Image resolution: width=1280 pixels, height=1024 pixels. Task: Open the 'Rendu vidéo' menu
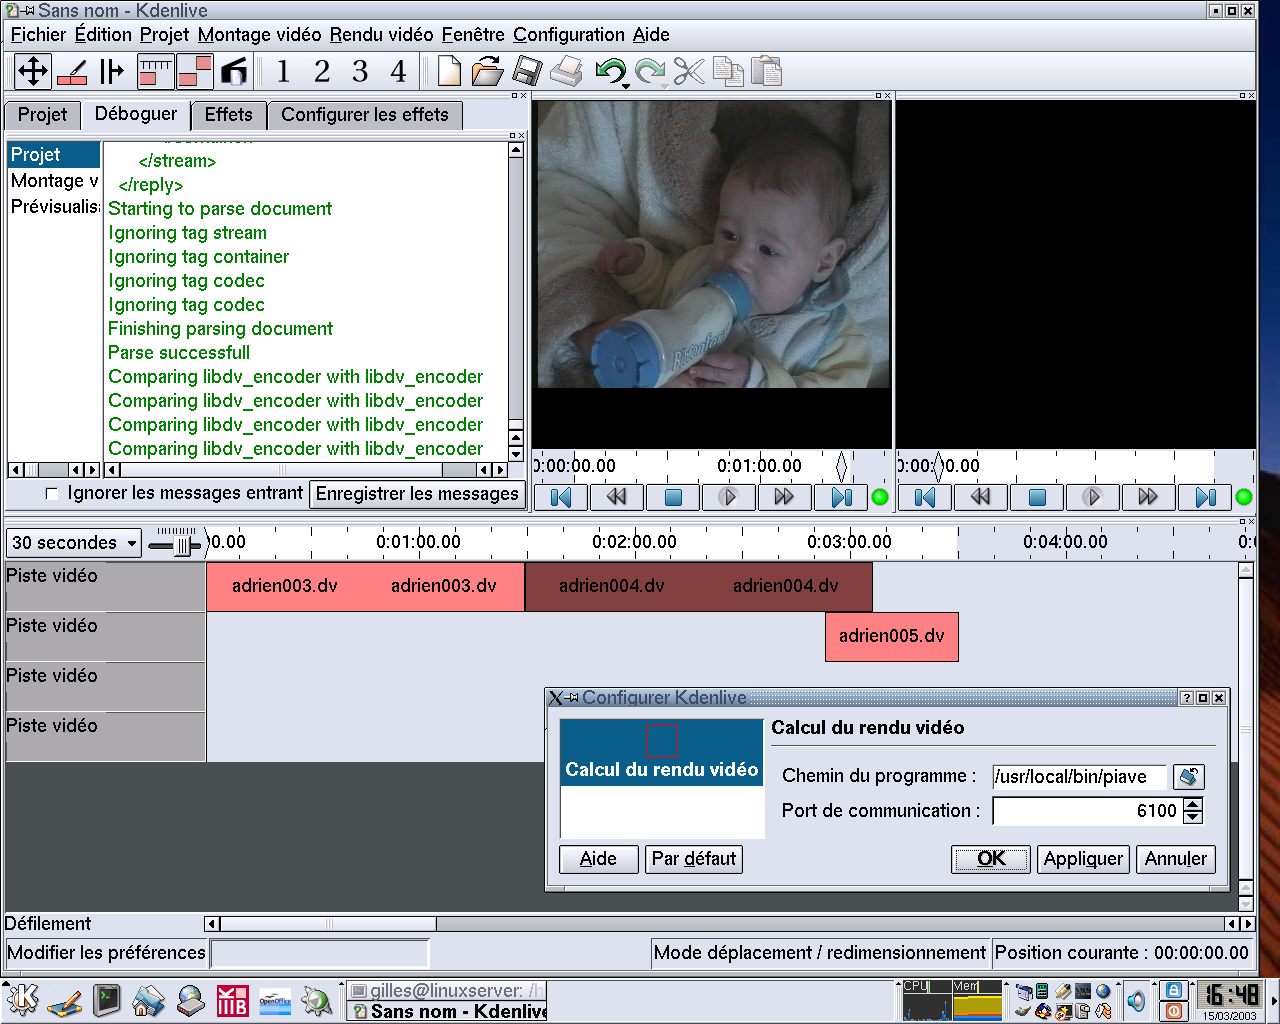pyautogui.click(x=381, y=35)
